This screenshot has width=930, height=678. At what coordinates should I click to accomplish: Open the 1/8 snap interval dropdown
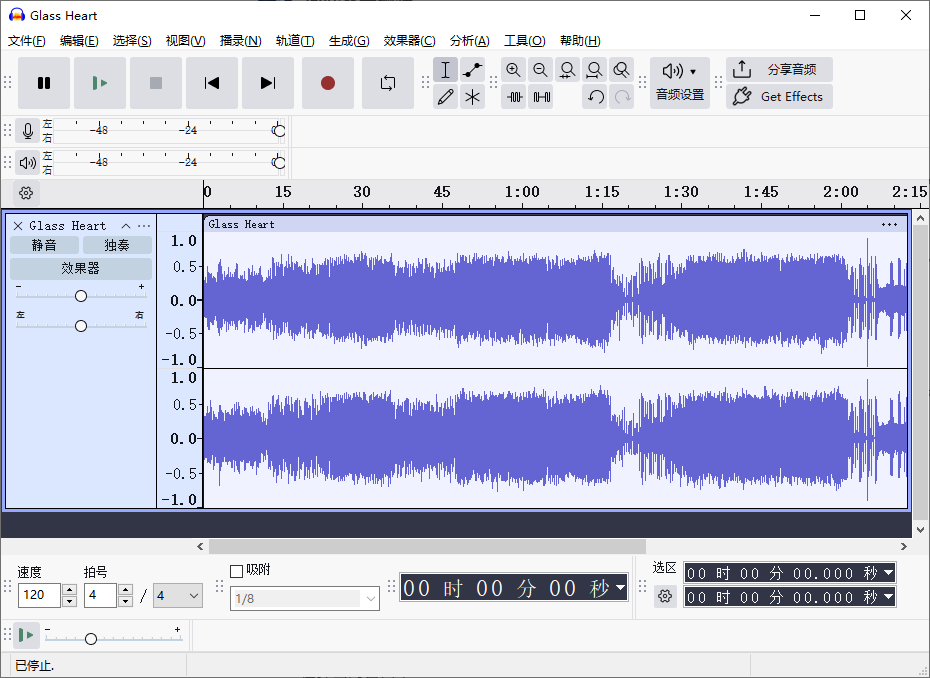click(304, 598)
